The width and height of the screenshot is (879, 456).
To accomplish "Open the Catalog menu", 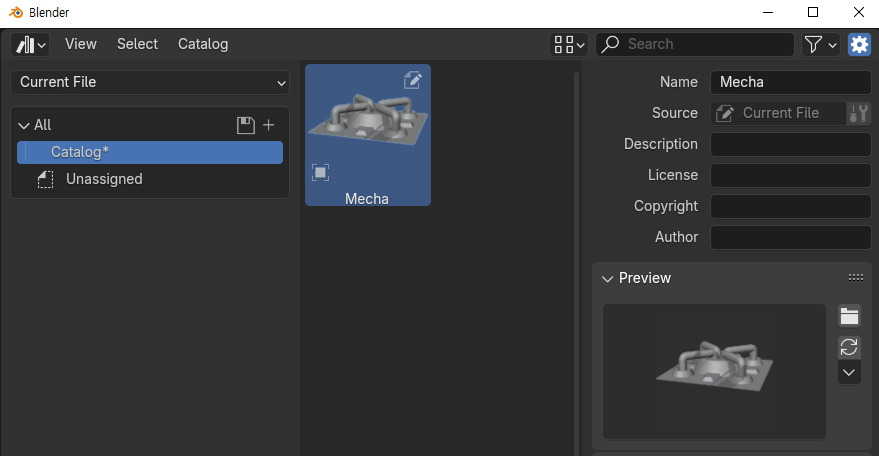I will click(x=203, y=44).
